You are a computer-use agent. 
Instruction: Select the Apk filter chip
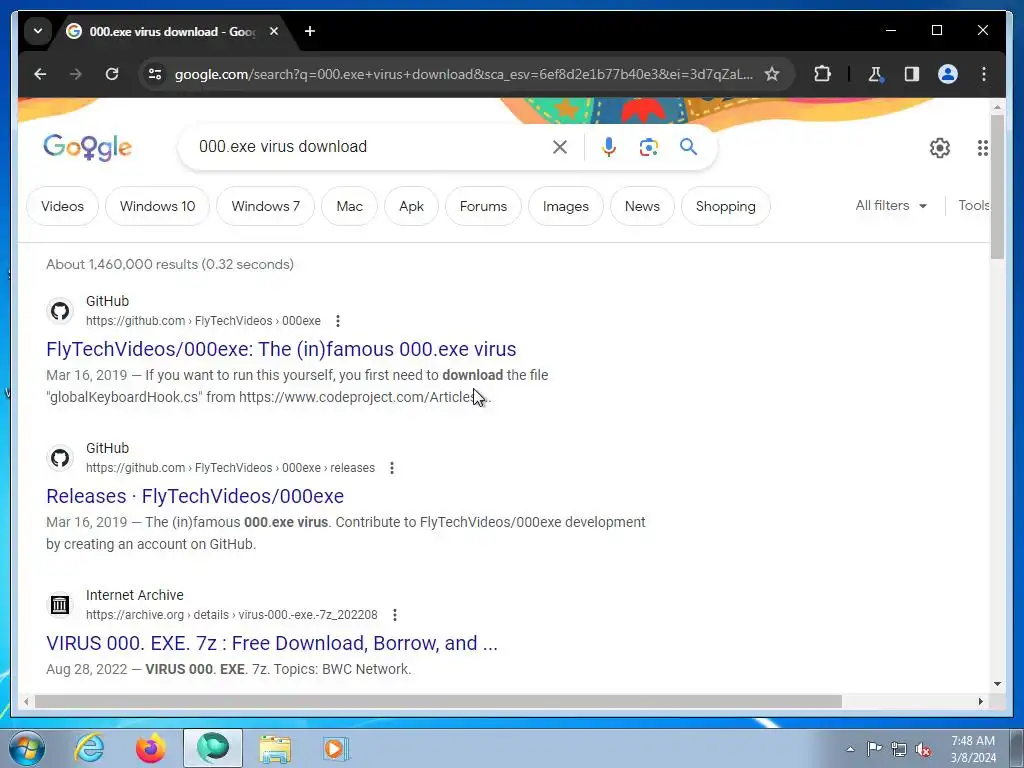pos(411,206)
